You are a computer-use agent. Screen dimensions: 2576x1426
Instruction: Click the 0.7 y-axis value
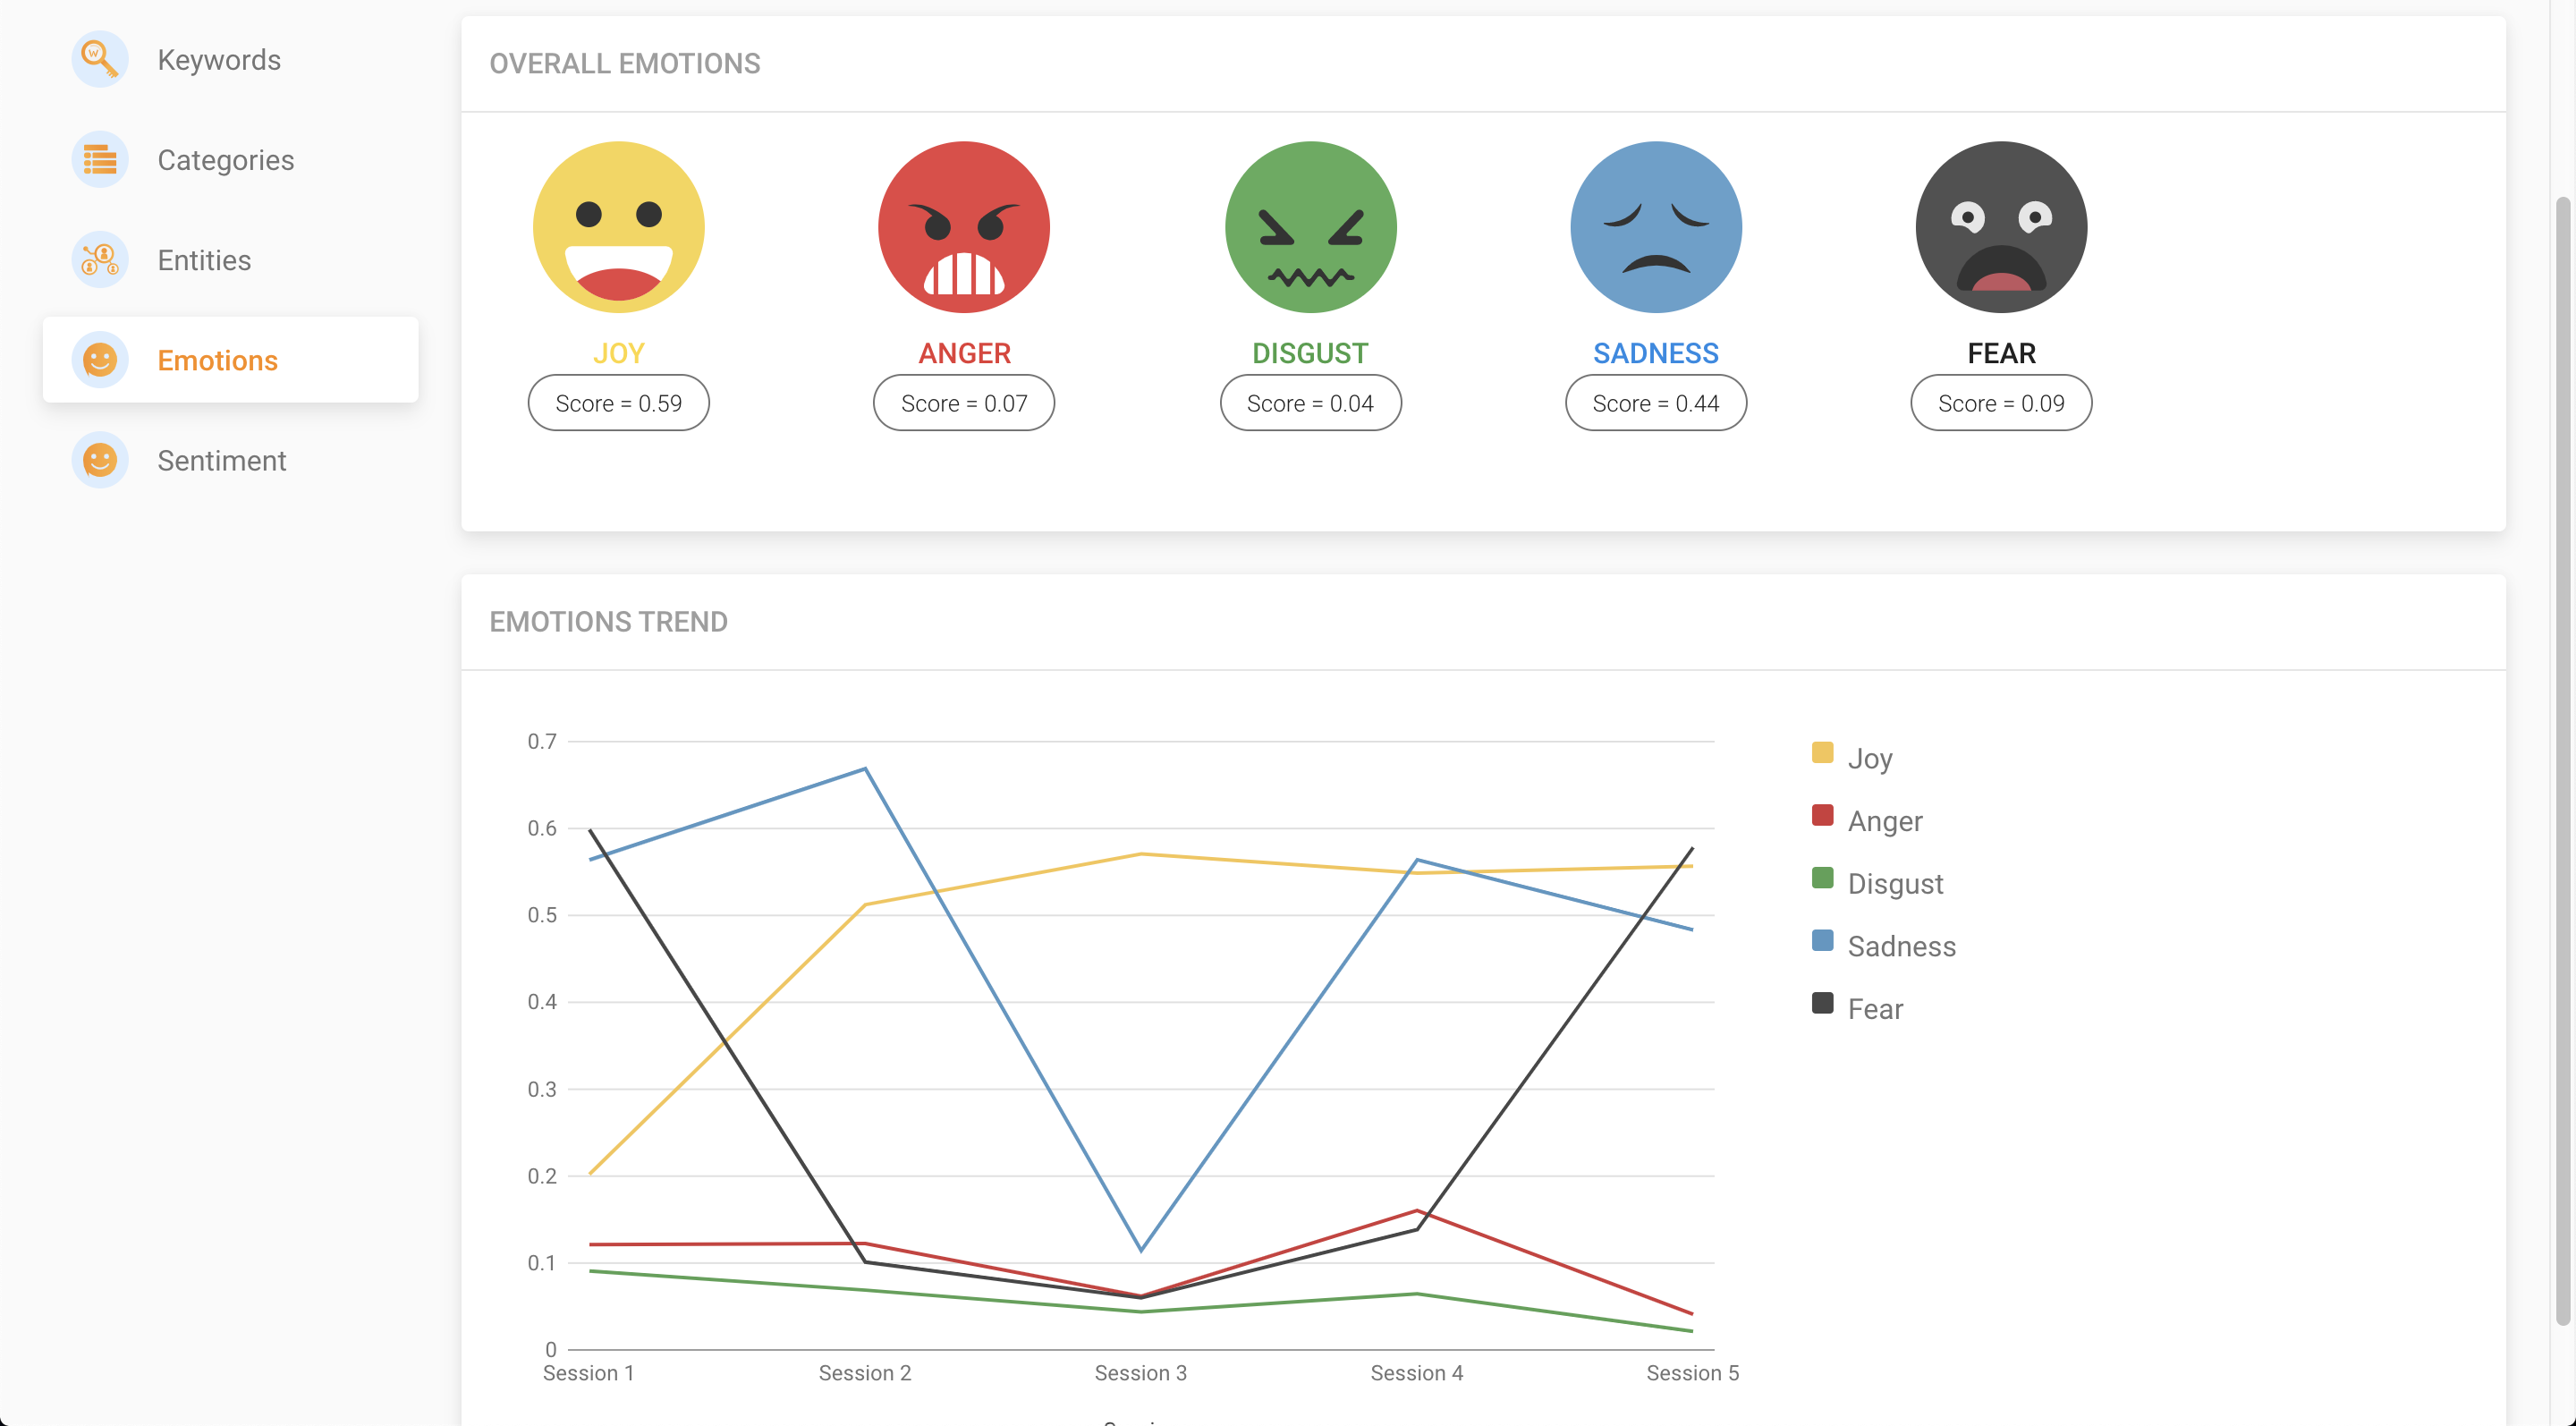[x=542, y=741]
